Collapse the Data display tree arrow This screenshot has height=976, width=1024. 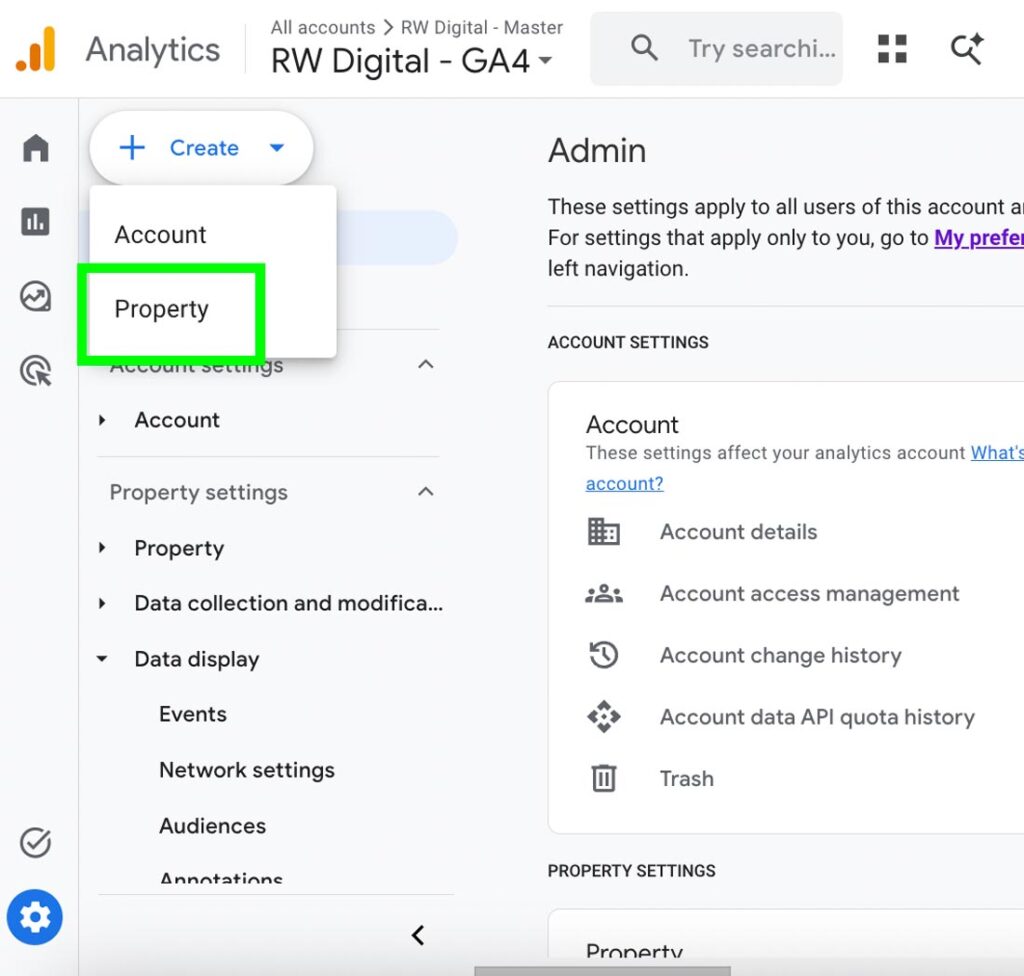(x=102, y=659)
